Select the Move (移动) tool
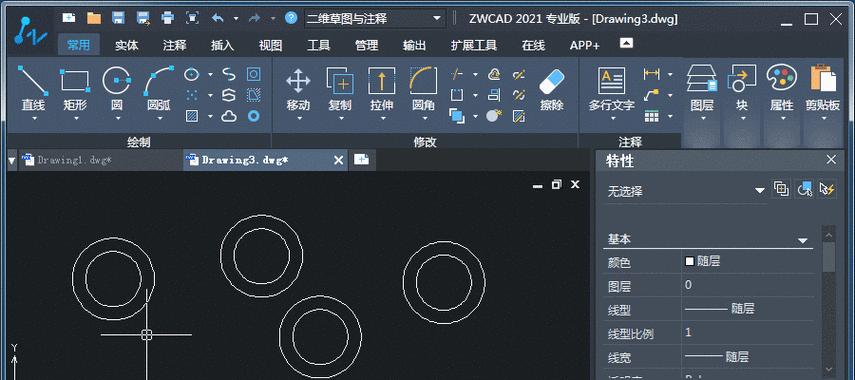 [x=298, y=87]
